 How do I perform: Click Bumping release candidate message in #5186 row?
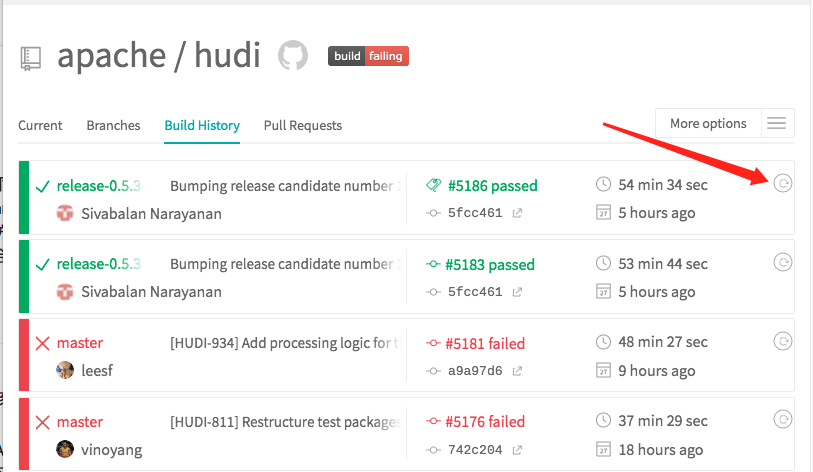click(286, 186)
